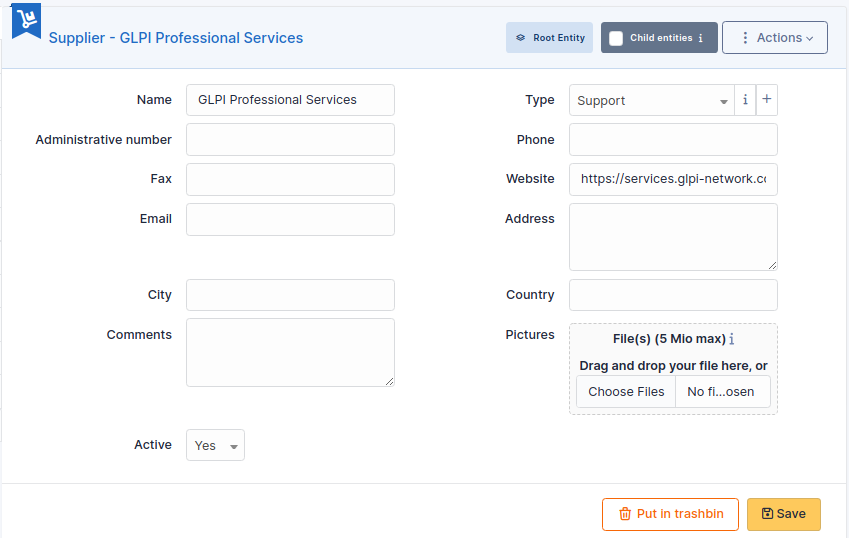Click into the Email input field
This screenshot has width=849, height=538.
[x=290, y=219]
